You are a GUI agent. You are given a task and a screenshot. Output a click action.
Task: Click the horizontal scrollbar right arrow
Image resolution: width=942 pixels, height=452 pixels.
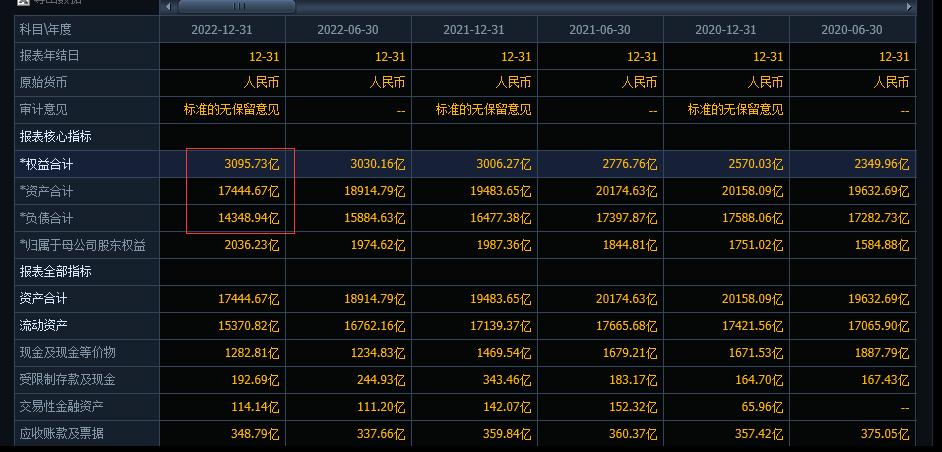click(909, 7)
